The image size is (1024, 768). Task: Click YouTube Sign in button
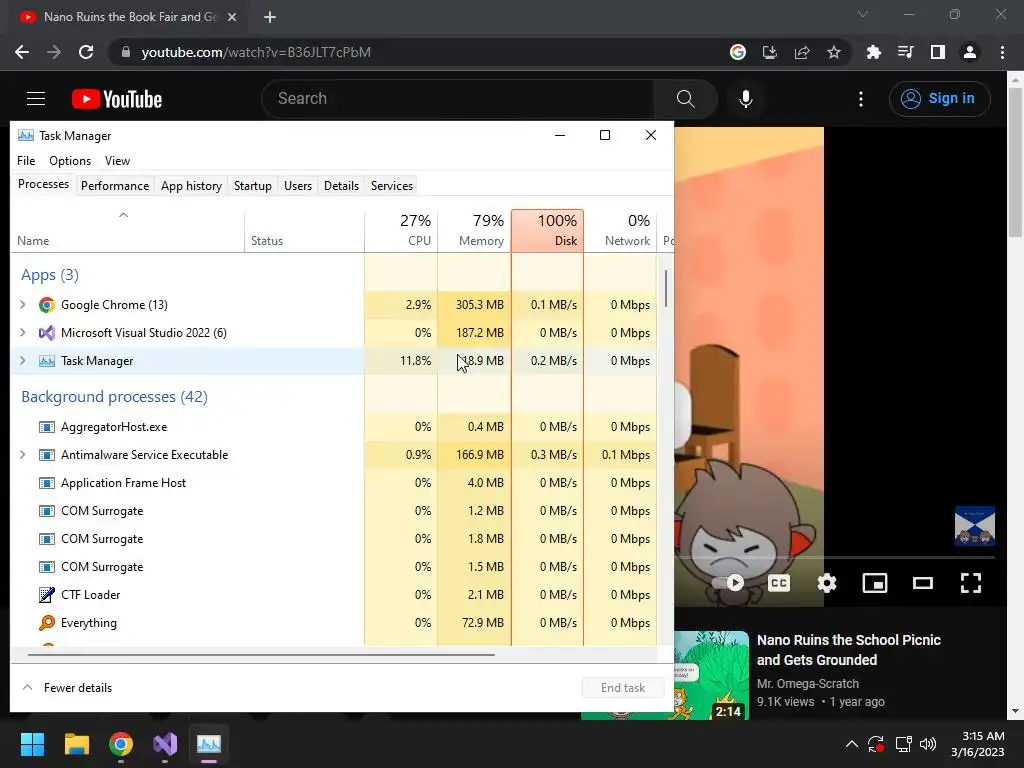[x=939, y=99]
